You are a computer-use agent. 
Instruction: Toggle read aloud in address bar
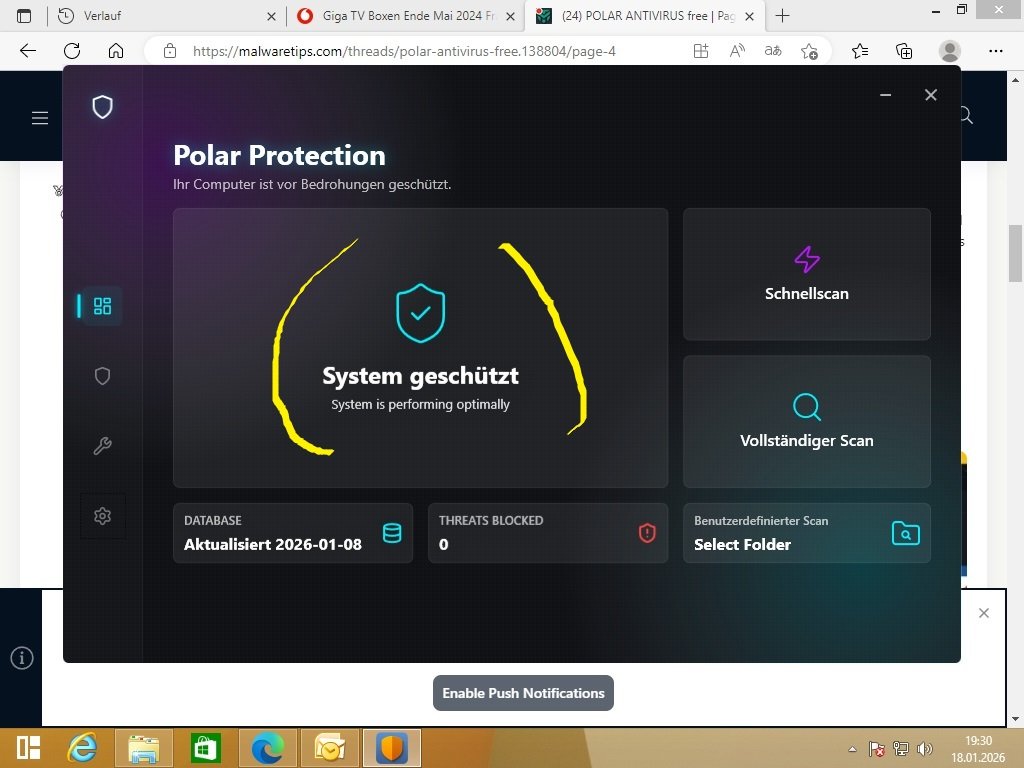737,51
